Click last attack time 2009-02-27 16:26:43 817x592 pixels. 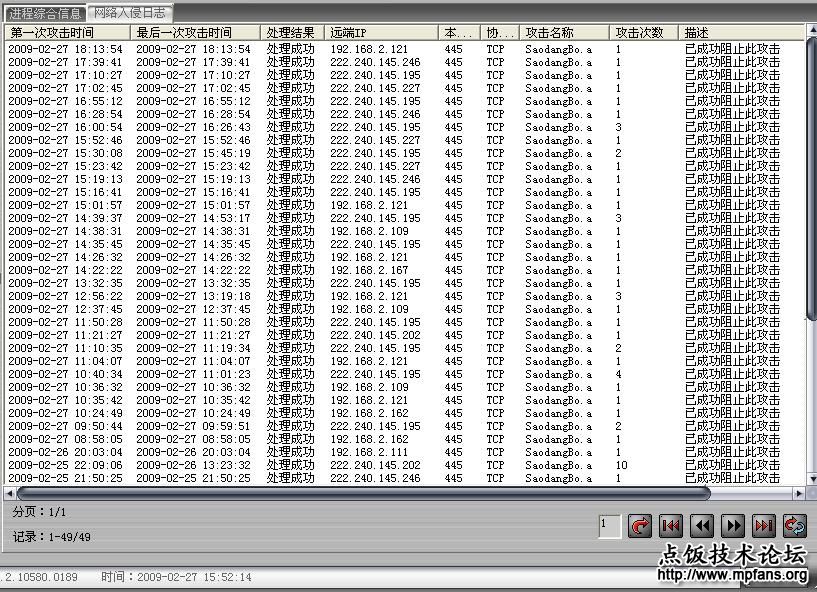(x=193, y=127)
